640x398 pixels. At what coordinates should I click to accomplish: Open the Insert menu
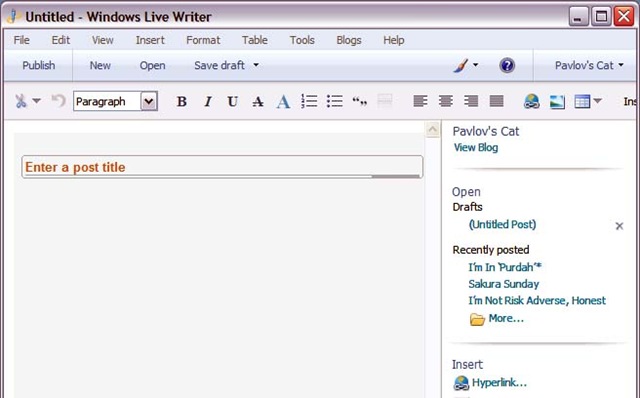pyautogui.click(x=150, y=40)
